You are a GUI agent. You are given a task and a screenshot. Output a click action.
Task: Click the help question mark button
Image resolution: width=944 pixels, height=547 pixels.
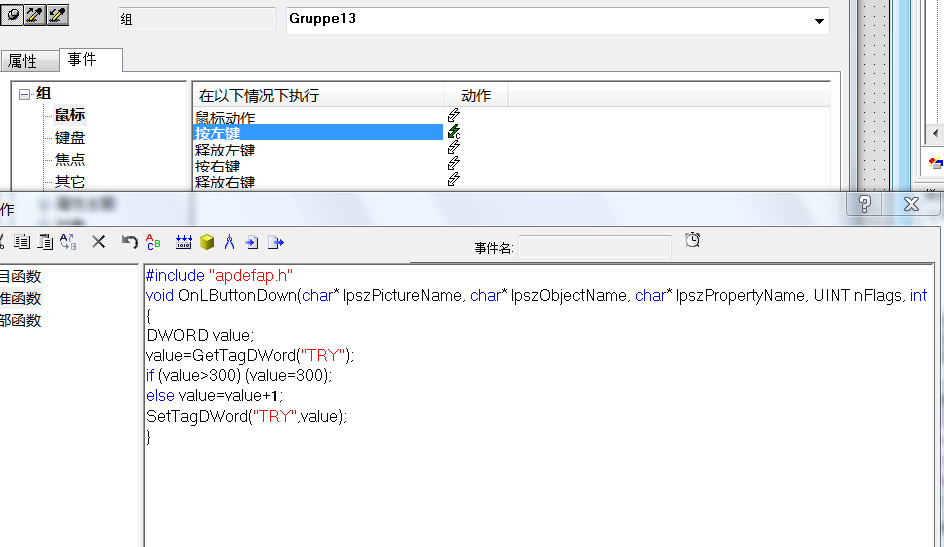pyautogui.click(x=865, y=204)
